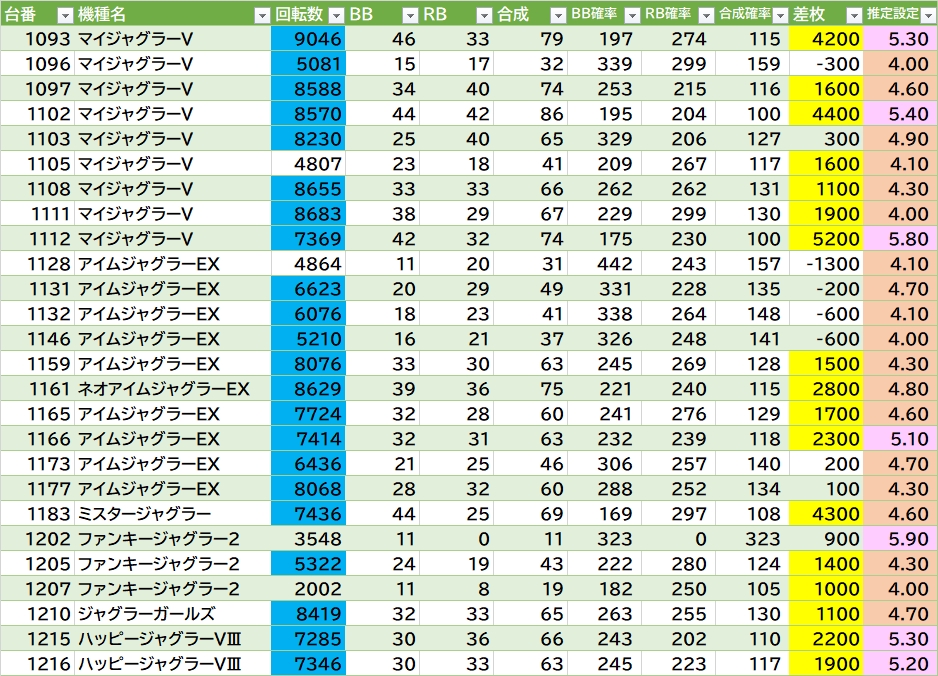Viewport: 938px width, 676px height.
Task: Select RB probability cell 297
Action: tap(678, 514)
